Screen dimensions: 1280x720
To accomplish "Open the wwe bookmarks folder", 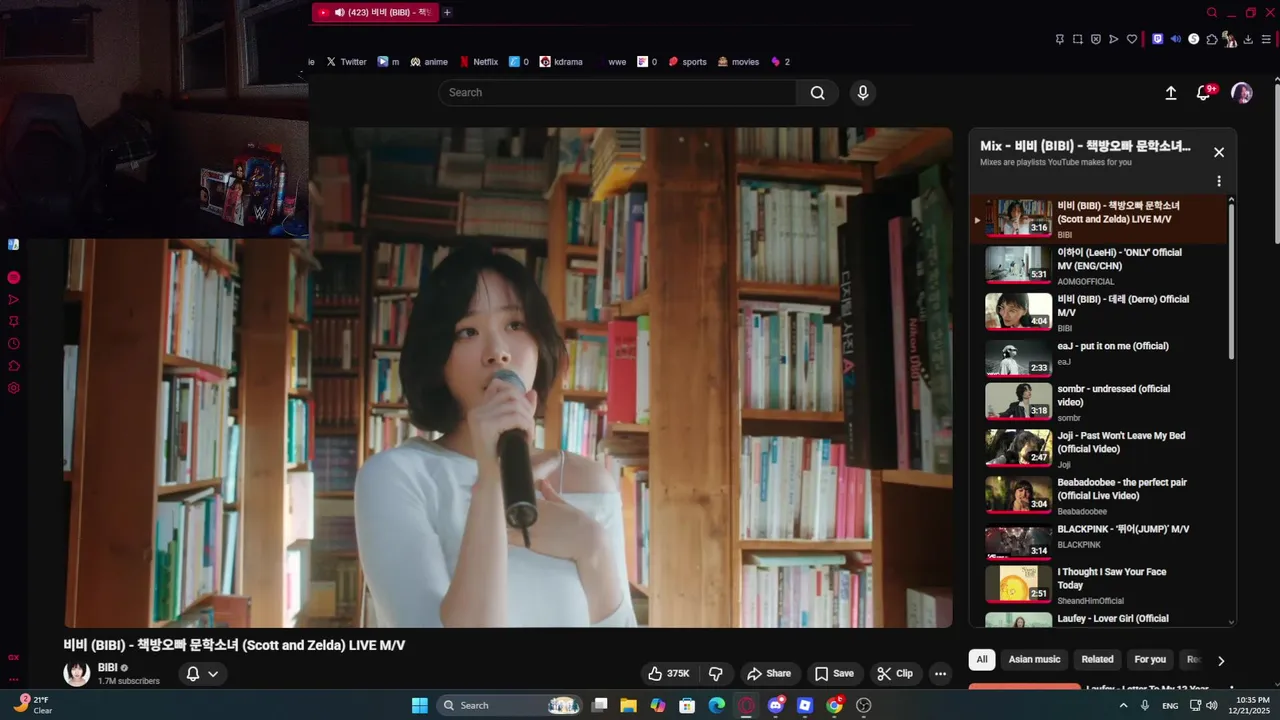I will coord(611,62).
